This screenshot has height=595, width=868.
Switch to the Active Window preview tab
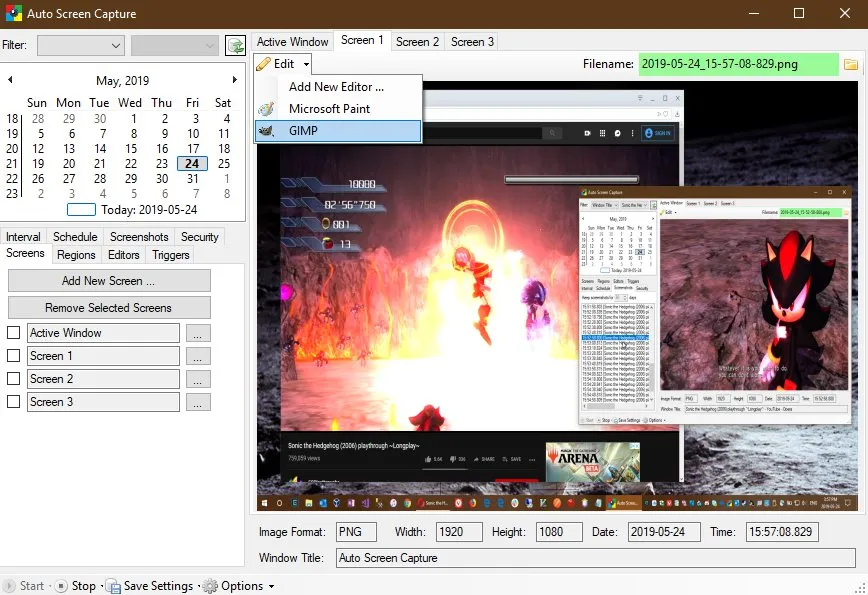pos(292,42)
